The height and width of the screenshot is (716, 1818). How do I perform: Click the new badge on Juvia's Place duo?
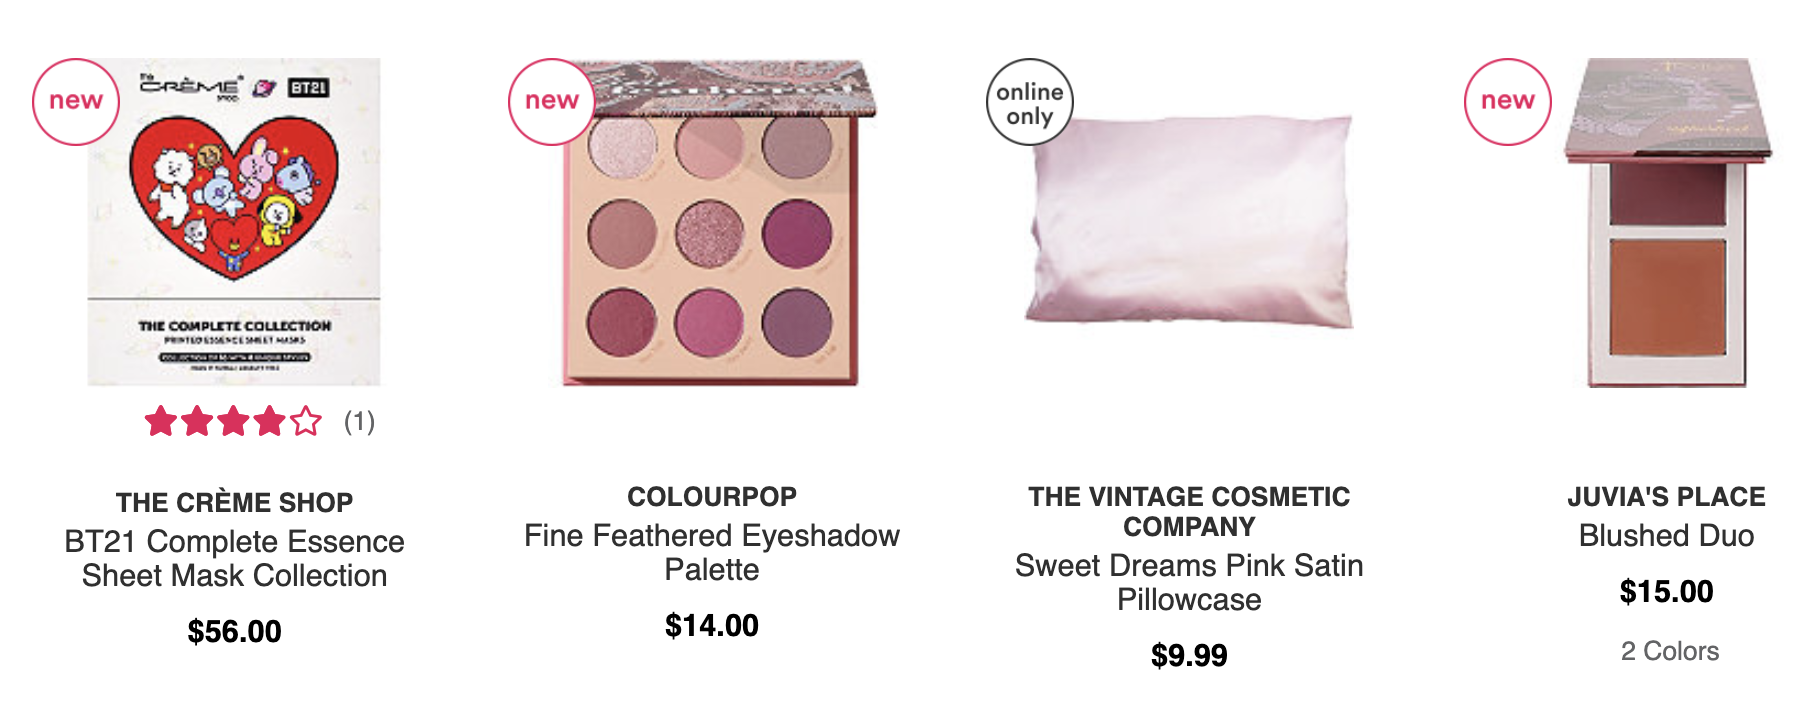coord(1508,101)
